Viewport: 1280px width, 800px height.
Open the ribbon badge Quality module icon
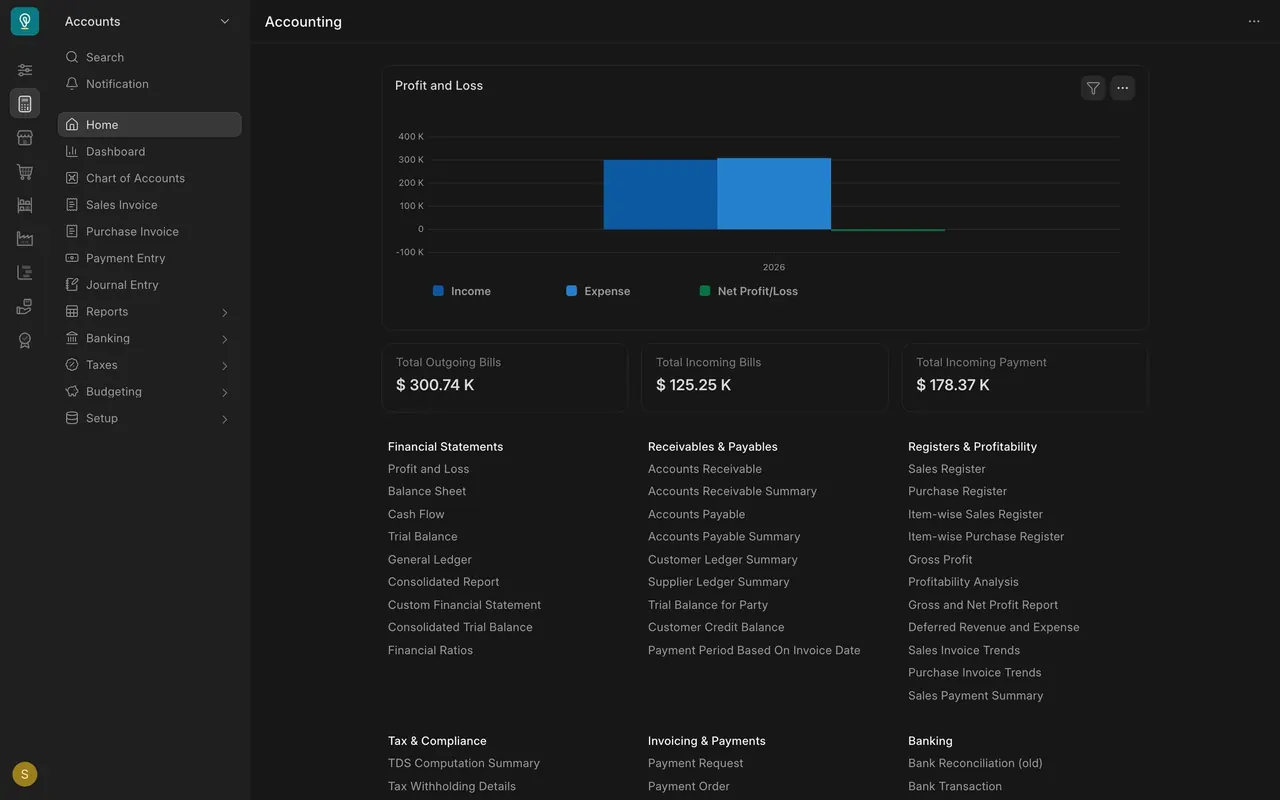point(25,341)
